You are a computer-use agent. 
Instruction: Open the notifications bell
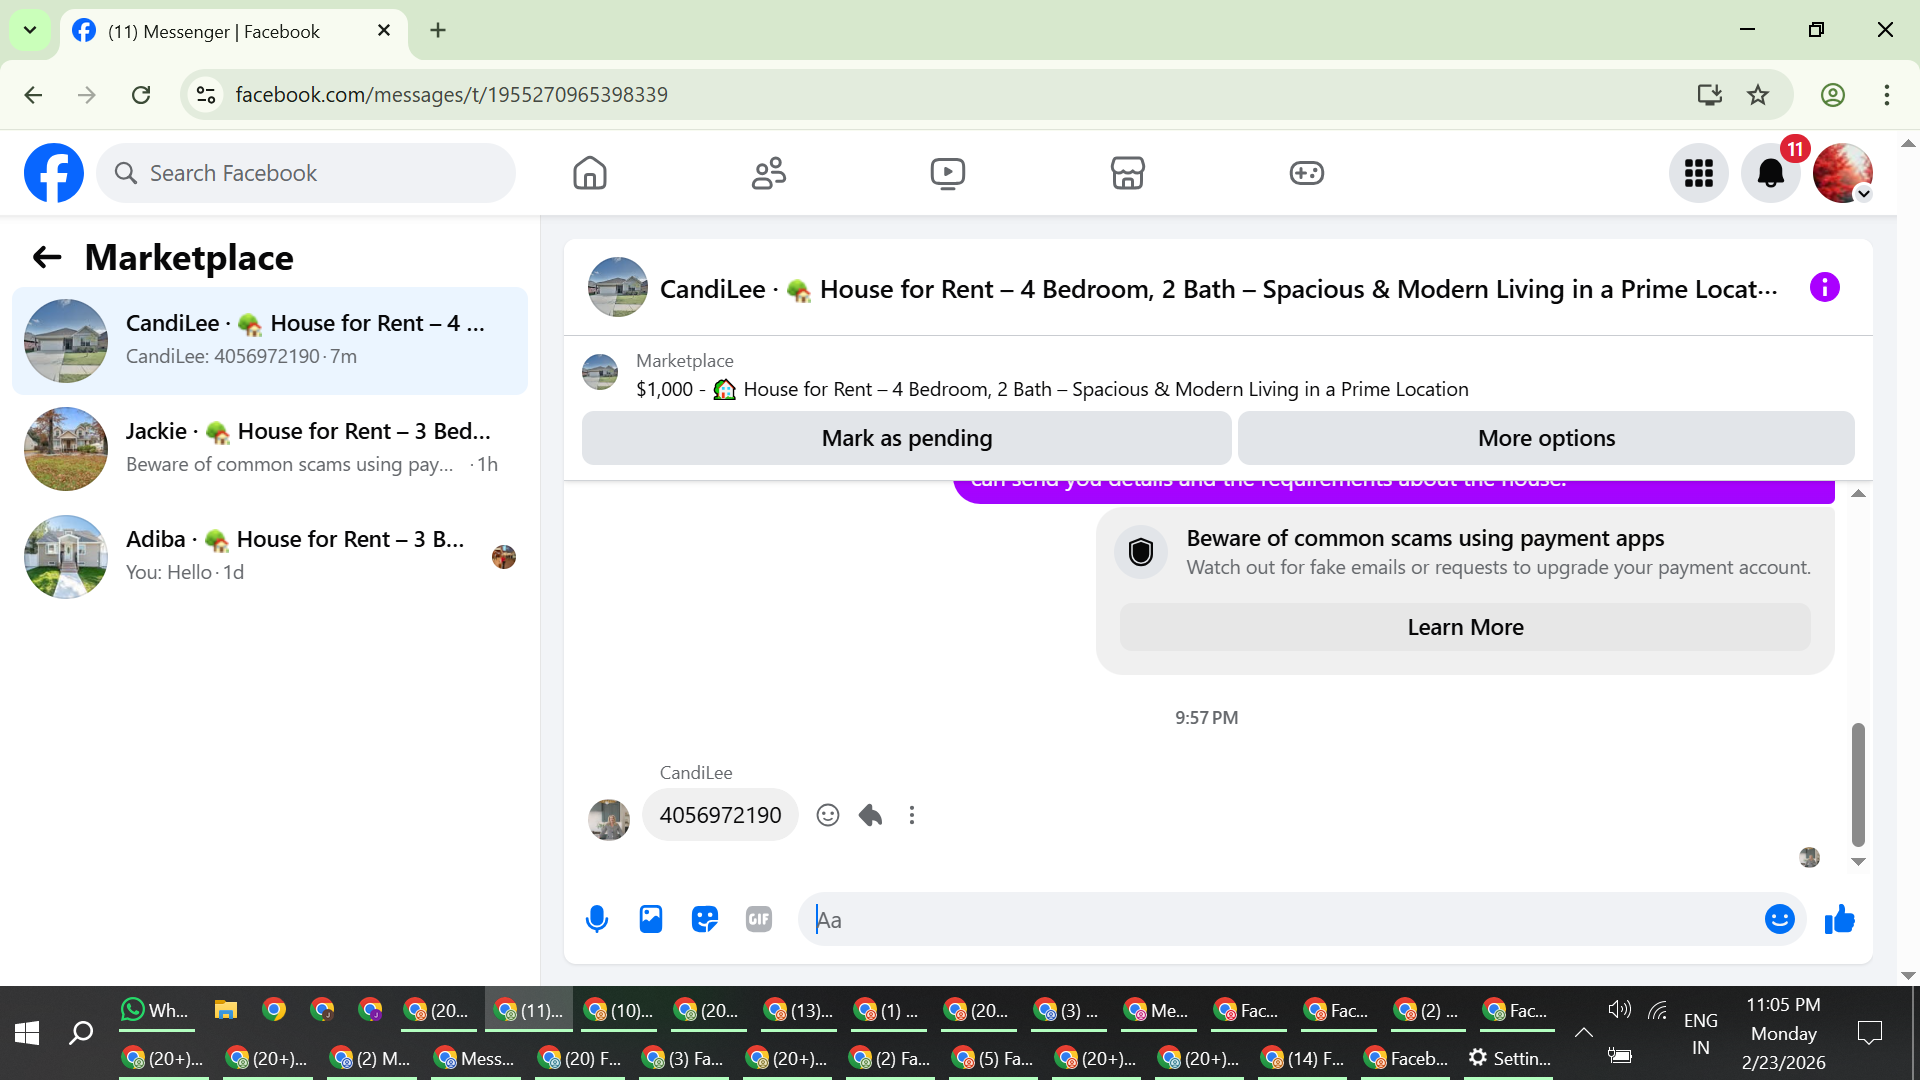1771,173
